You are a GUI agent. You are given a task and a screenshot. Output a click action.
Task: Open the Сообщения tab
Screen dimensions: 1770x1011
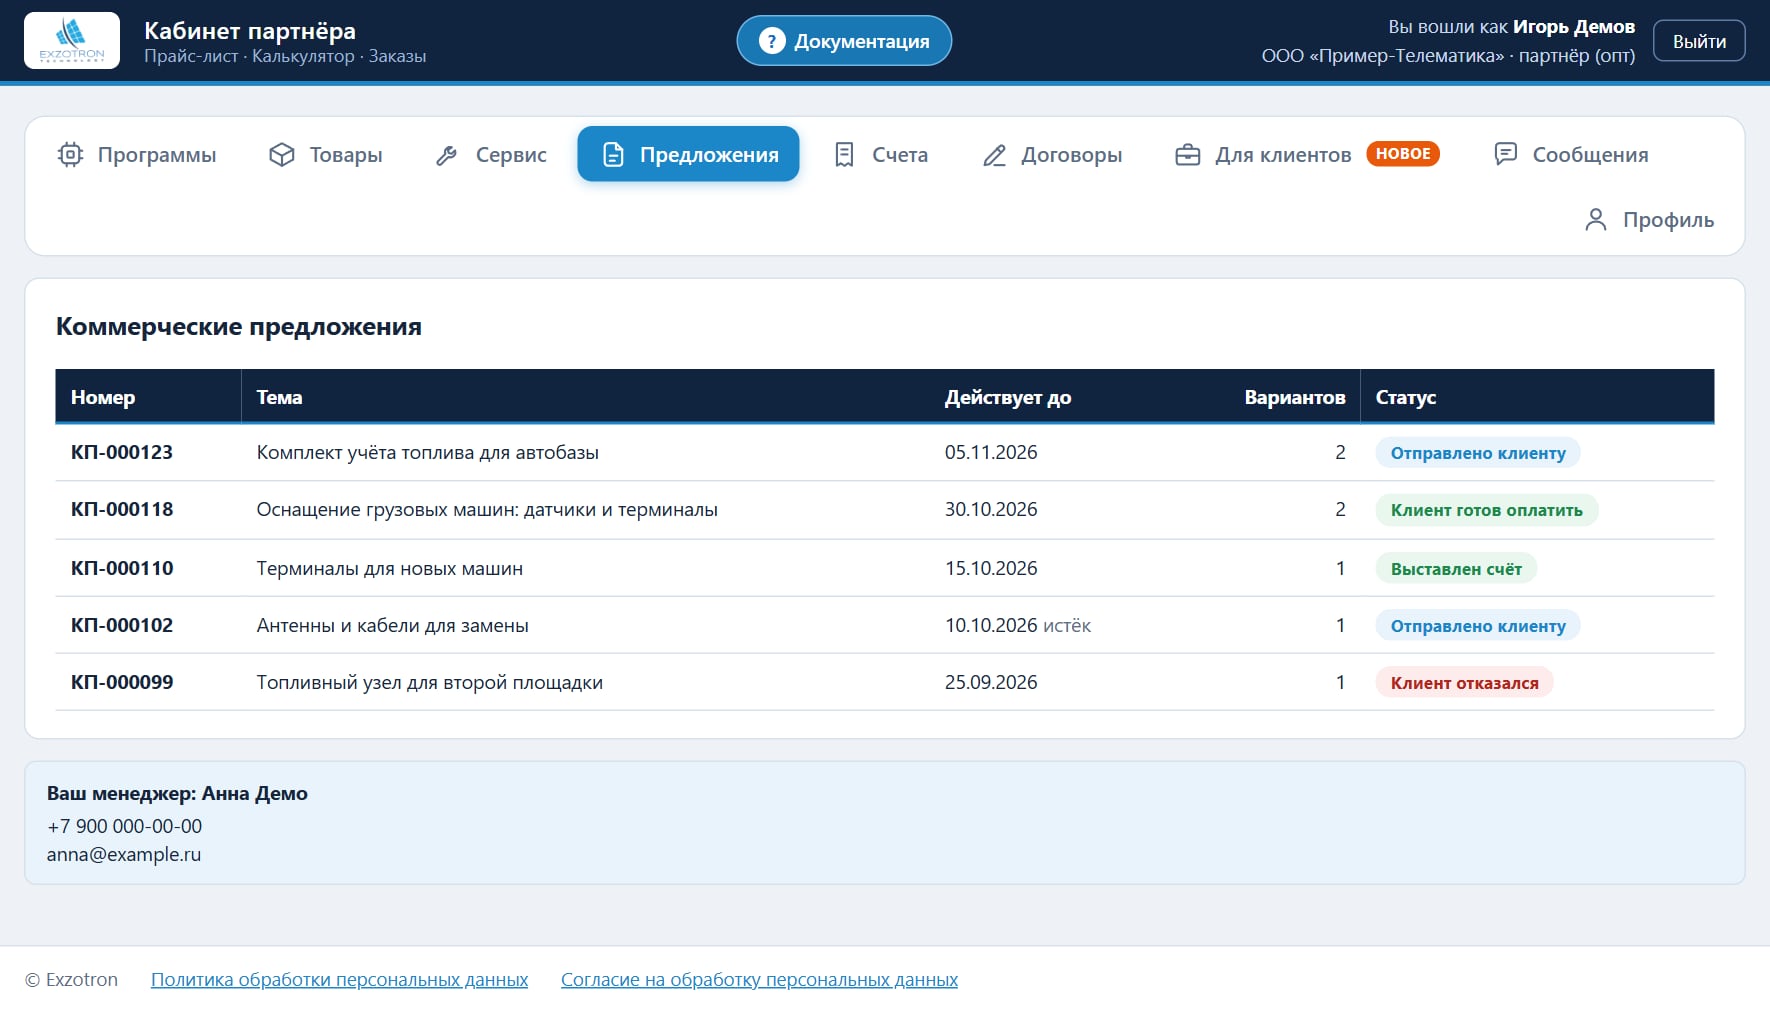click(x=1571, y=155)
